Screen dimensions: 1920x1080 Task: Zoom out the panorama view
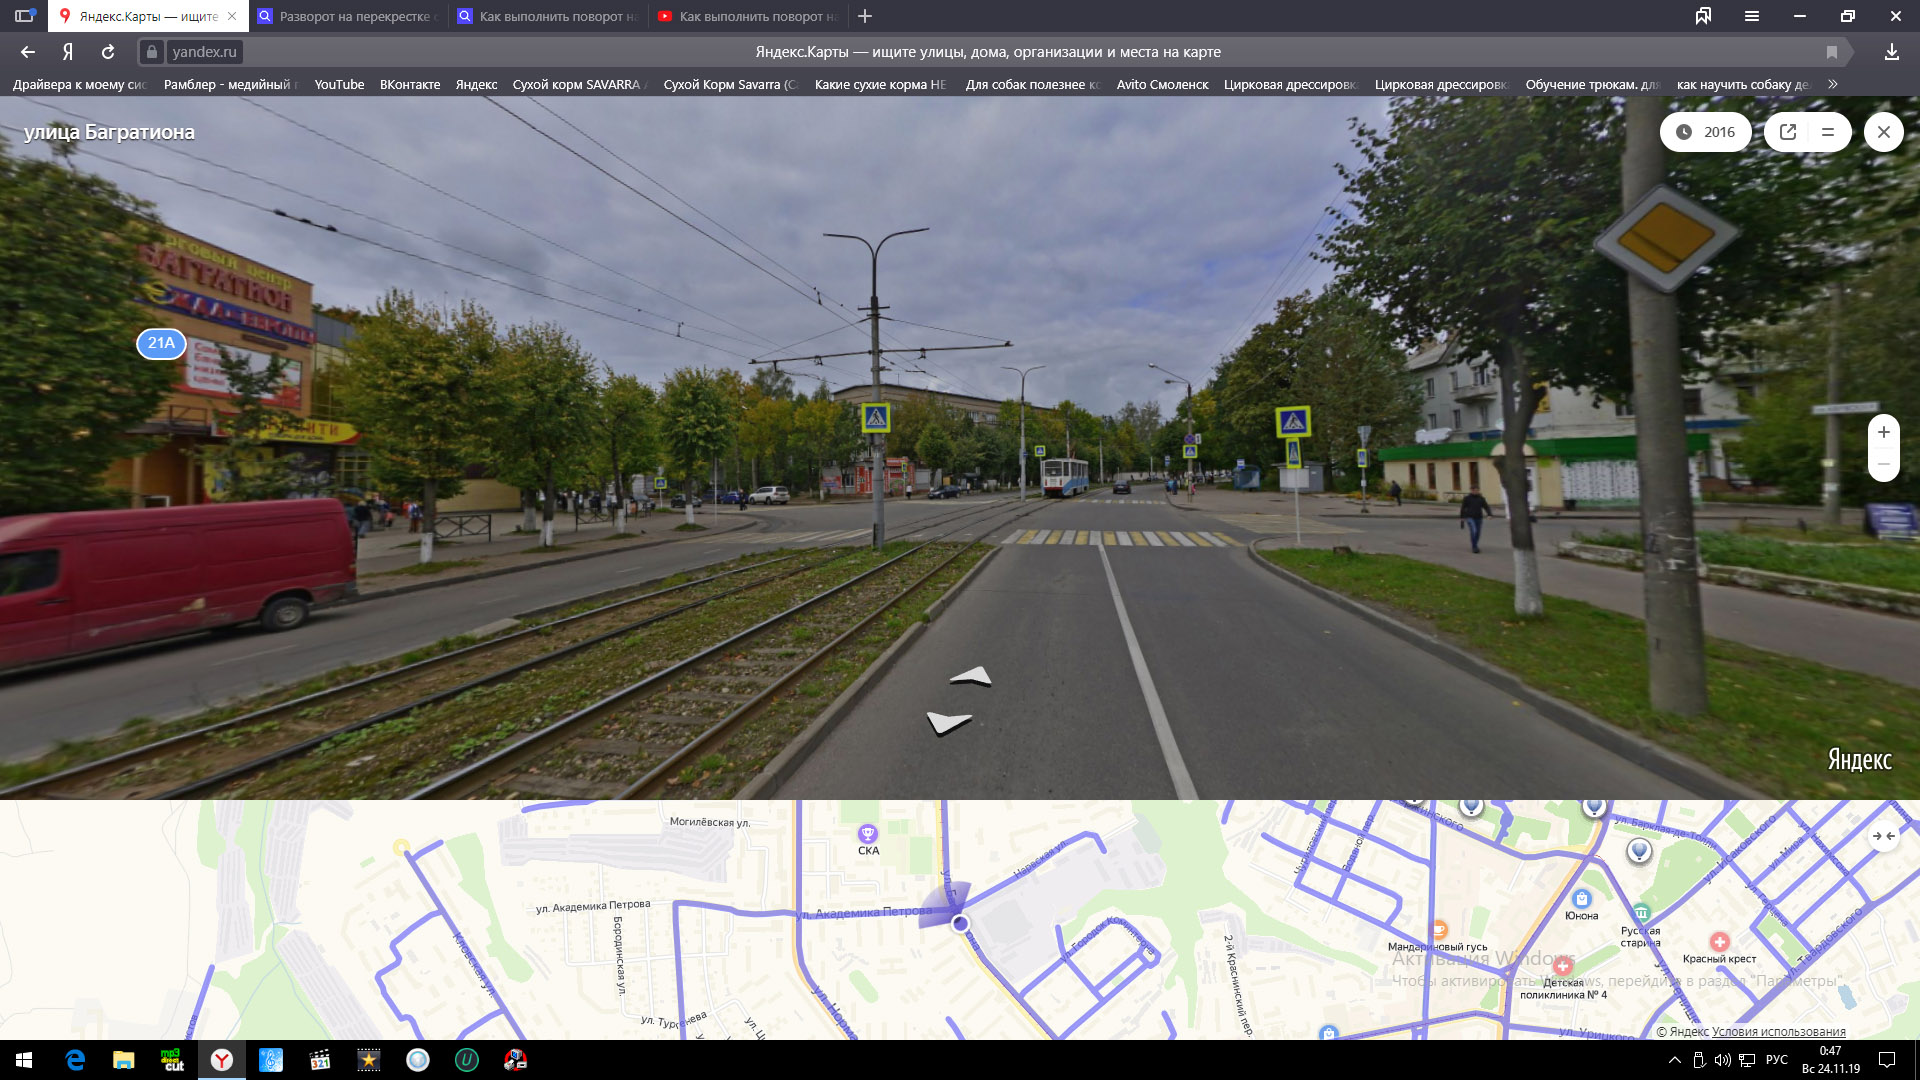[1883, 465]
